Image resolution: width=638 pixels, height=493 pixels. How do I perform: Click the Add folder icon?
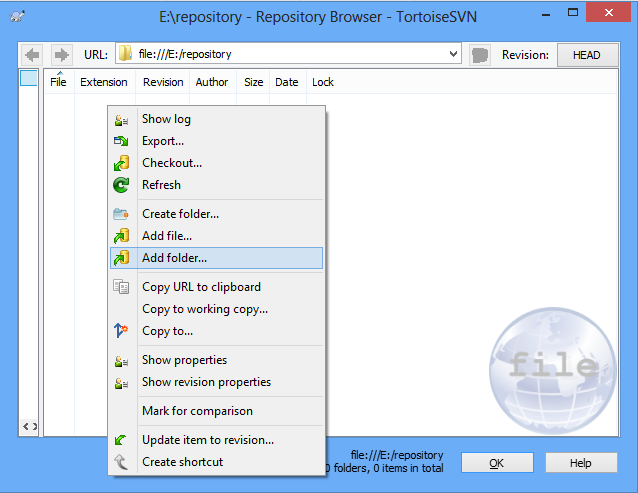tap(121, 258)
